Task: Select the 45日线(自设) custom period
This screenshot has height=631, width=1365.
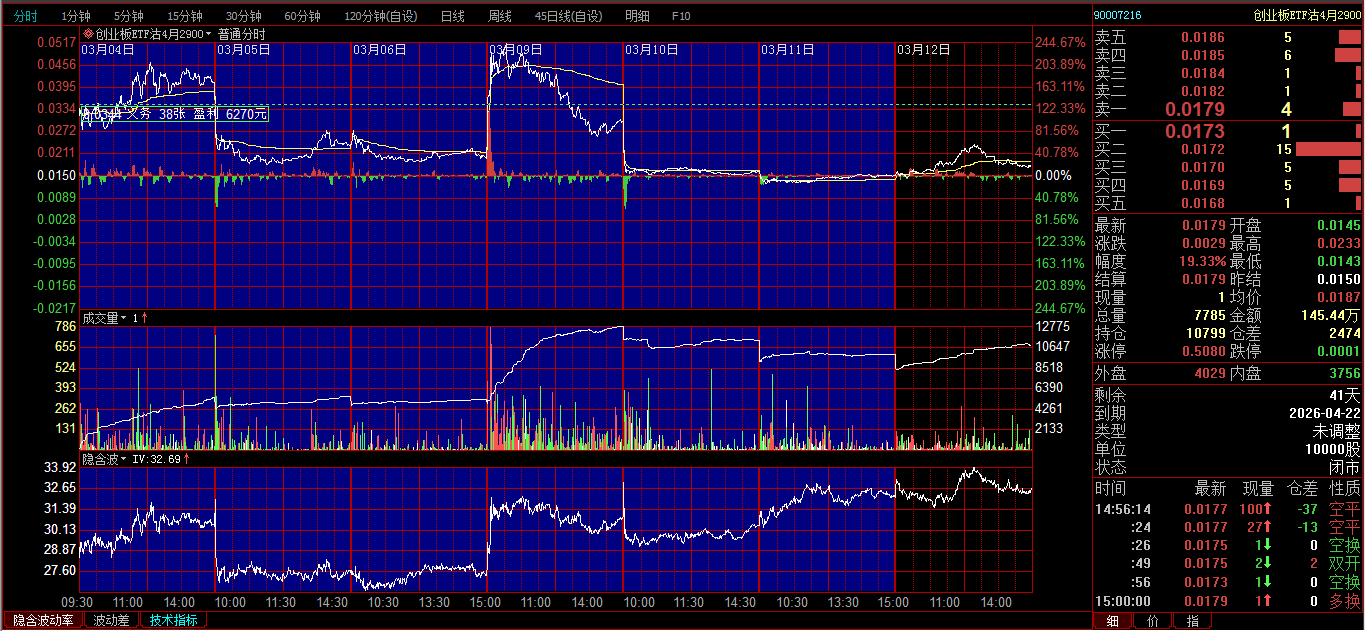Action: [569, 17]
